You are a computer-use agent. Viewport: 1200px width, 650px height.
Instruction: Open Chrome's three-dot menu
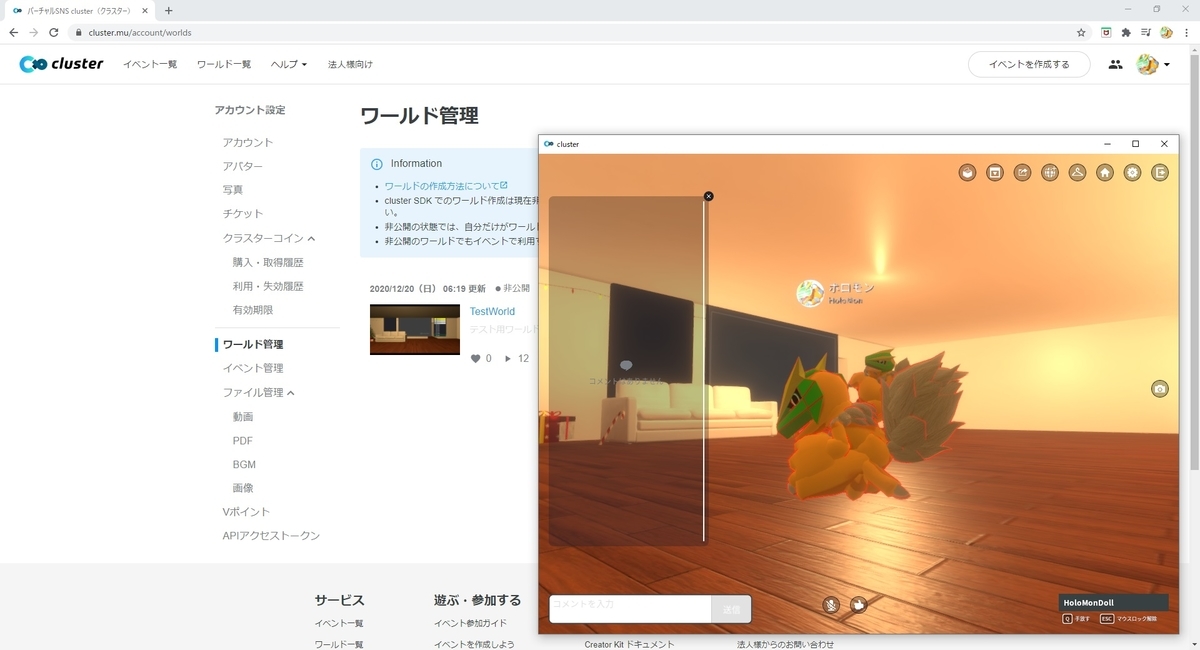(1185, 32)
